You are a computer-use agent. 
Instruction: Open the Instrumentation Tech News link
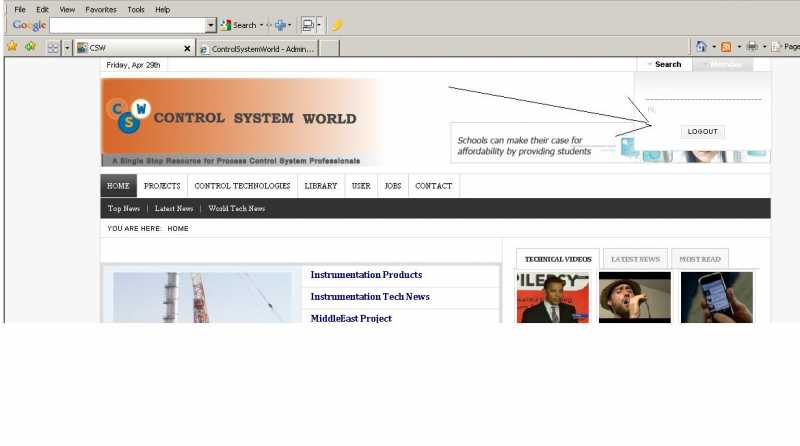pos(370,296)
